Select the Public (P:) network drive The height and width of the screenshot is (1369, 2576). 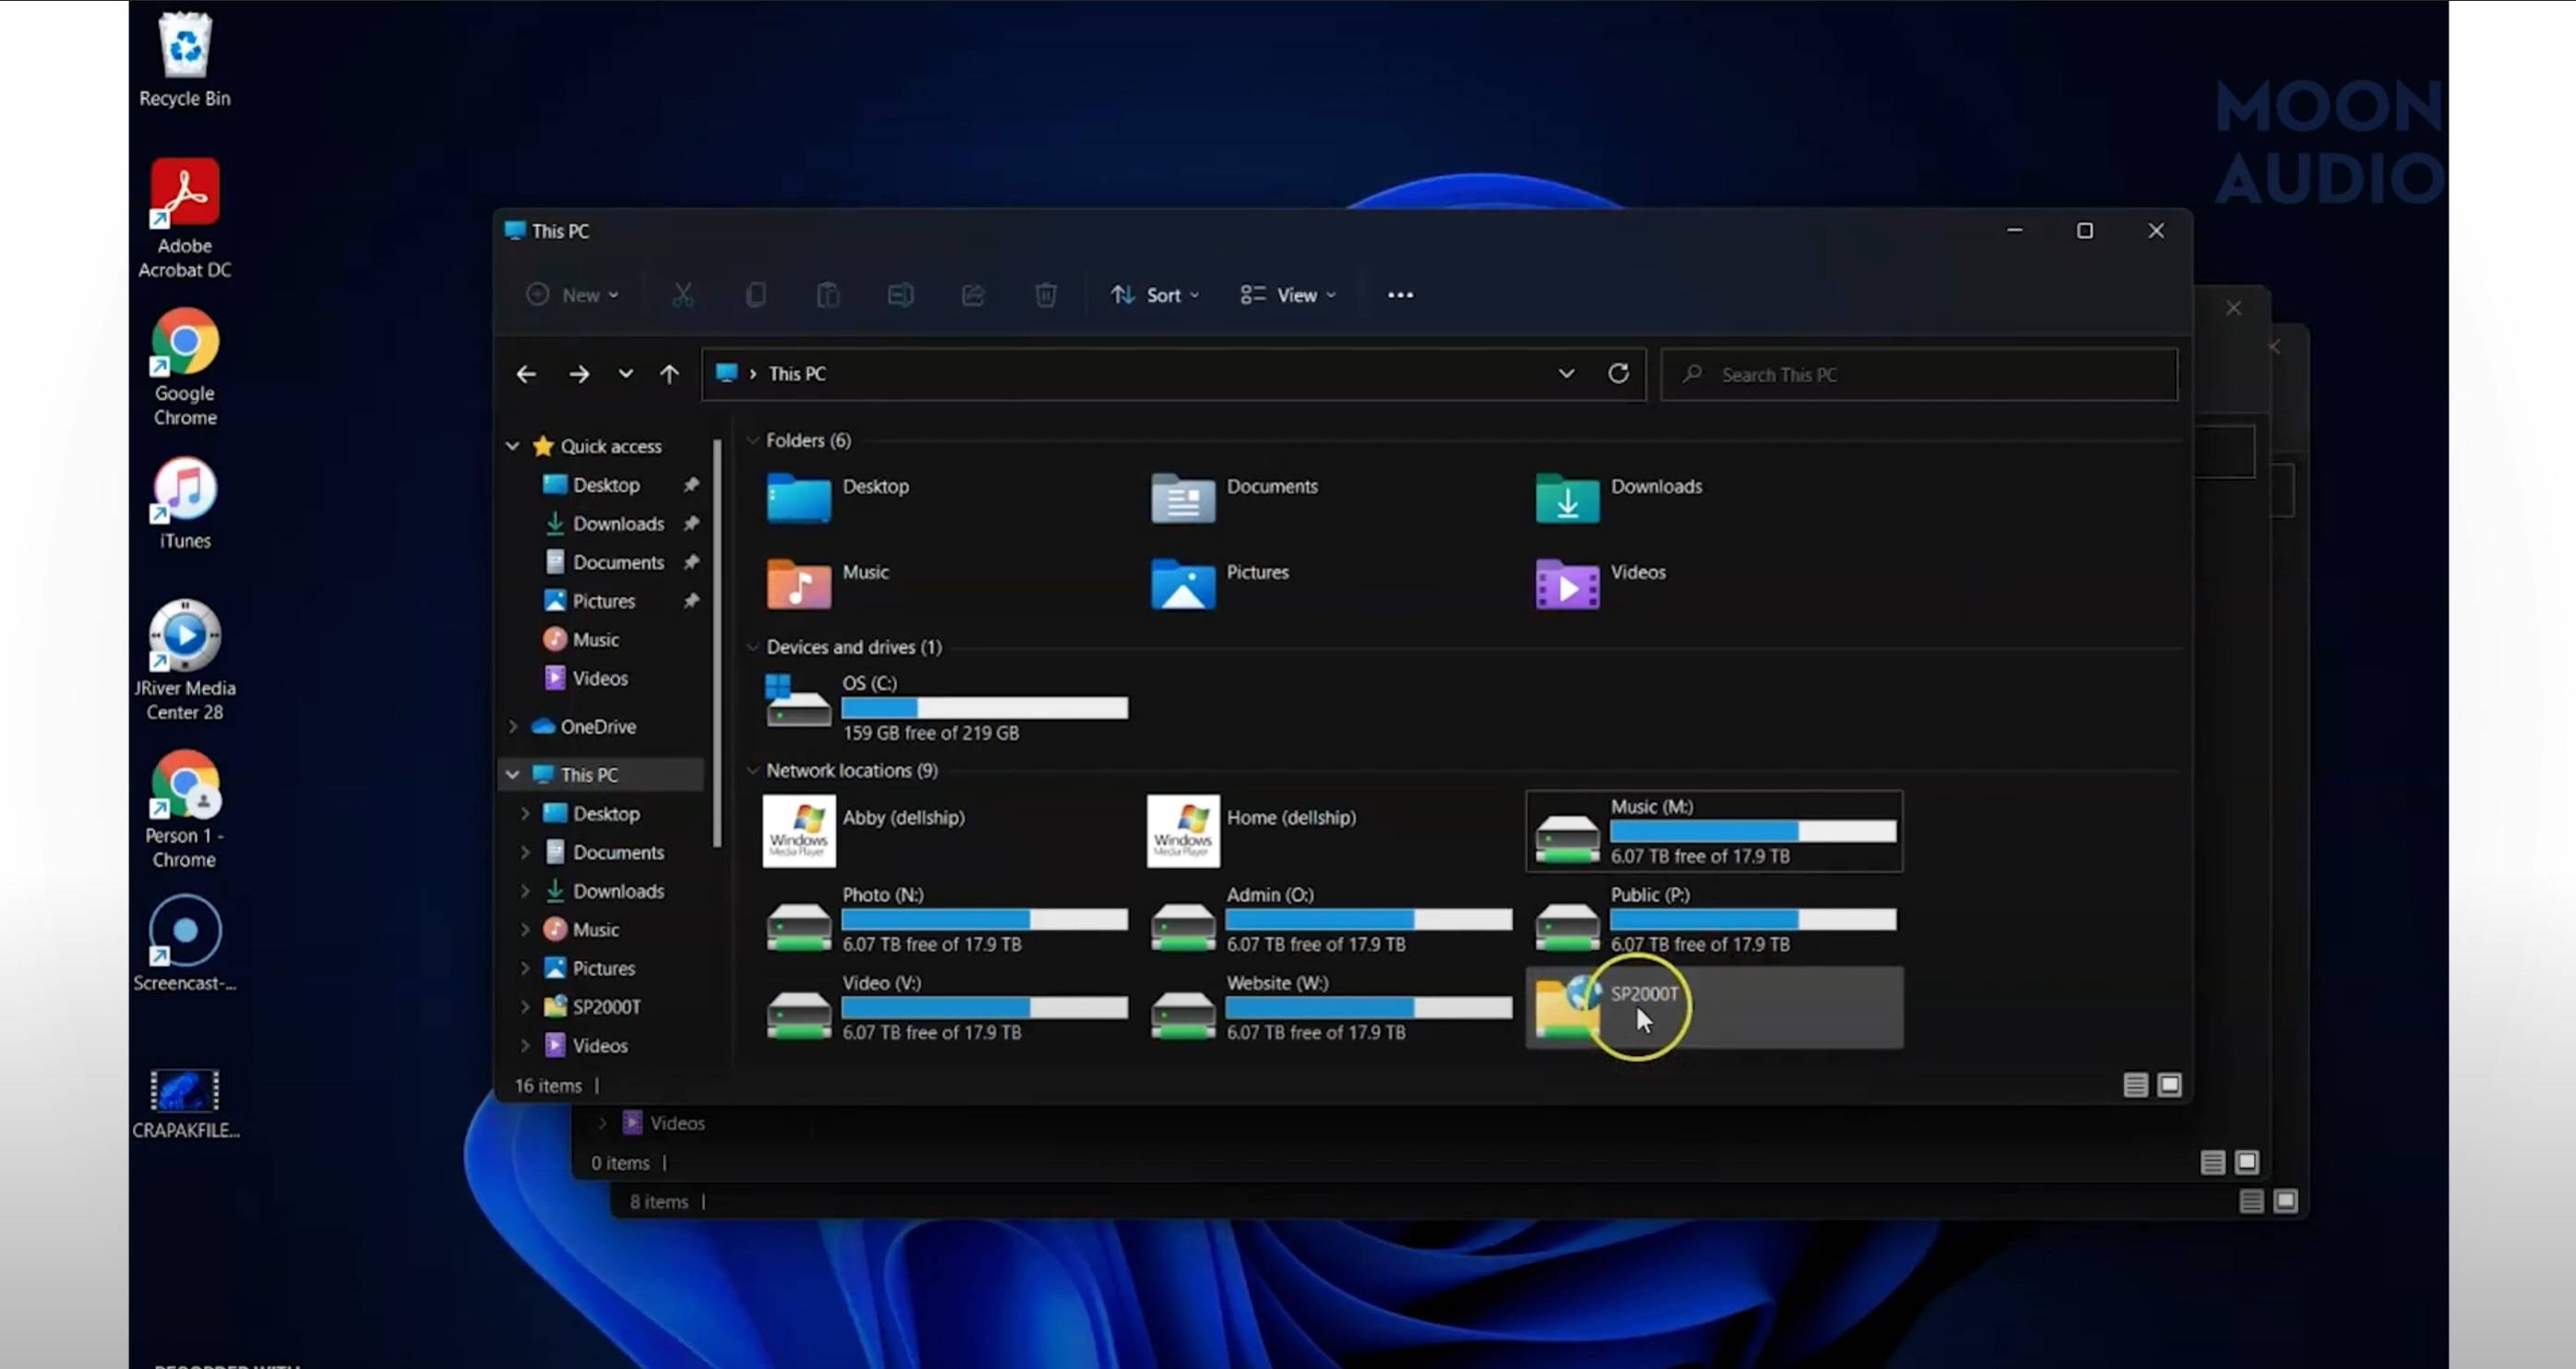pyautogui.click(x=1714, y=919)
